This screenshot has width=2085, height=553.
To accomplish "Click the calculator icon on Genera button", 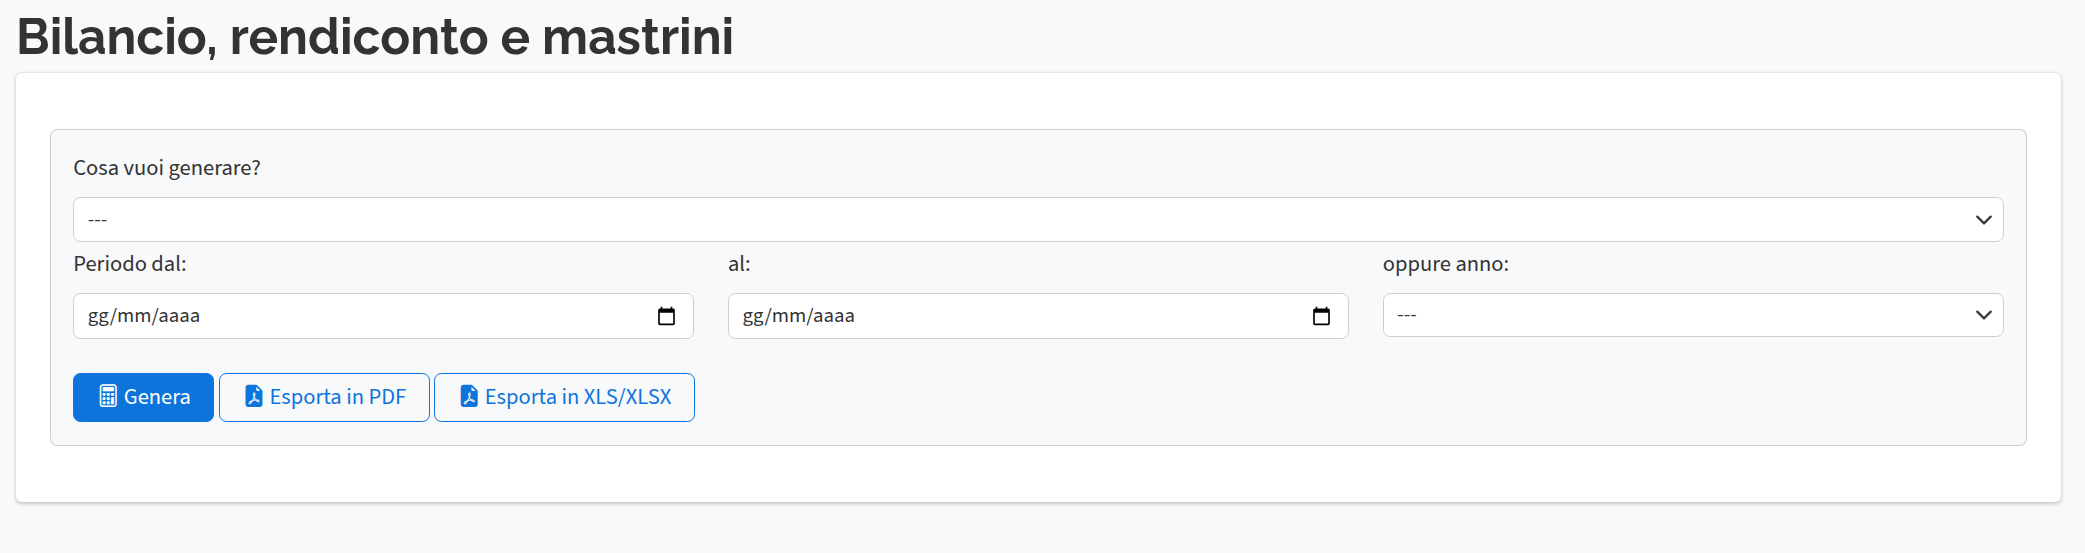I will click(x=108, y=397).
